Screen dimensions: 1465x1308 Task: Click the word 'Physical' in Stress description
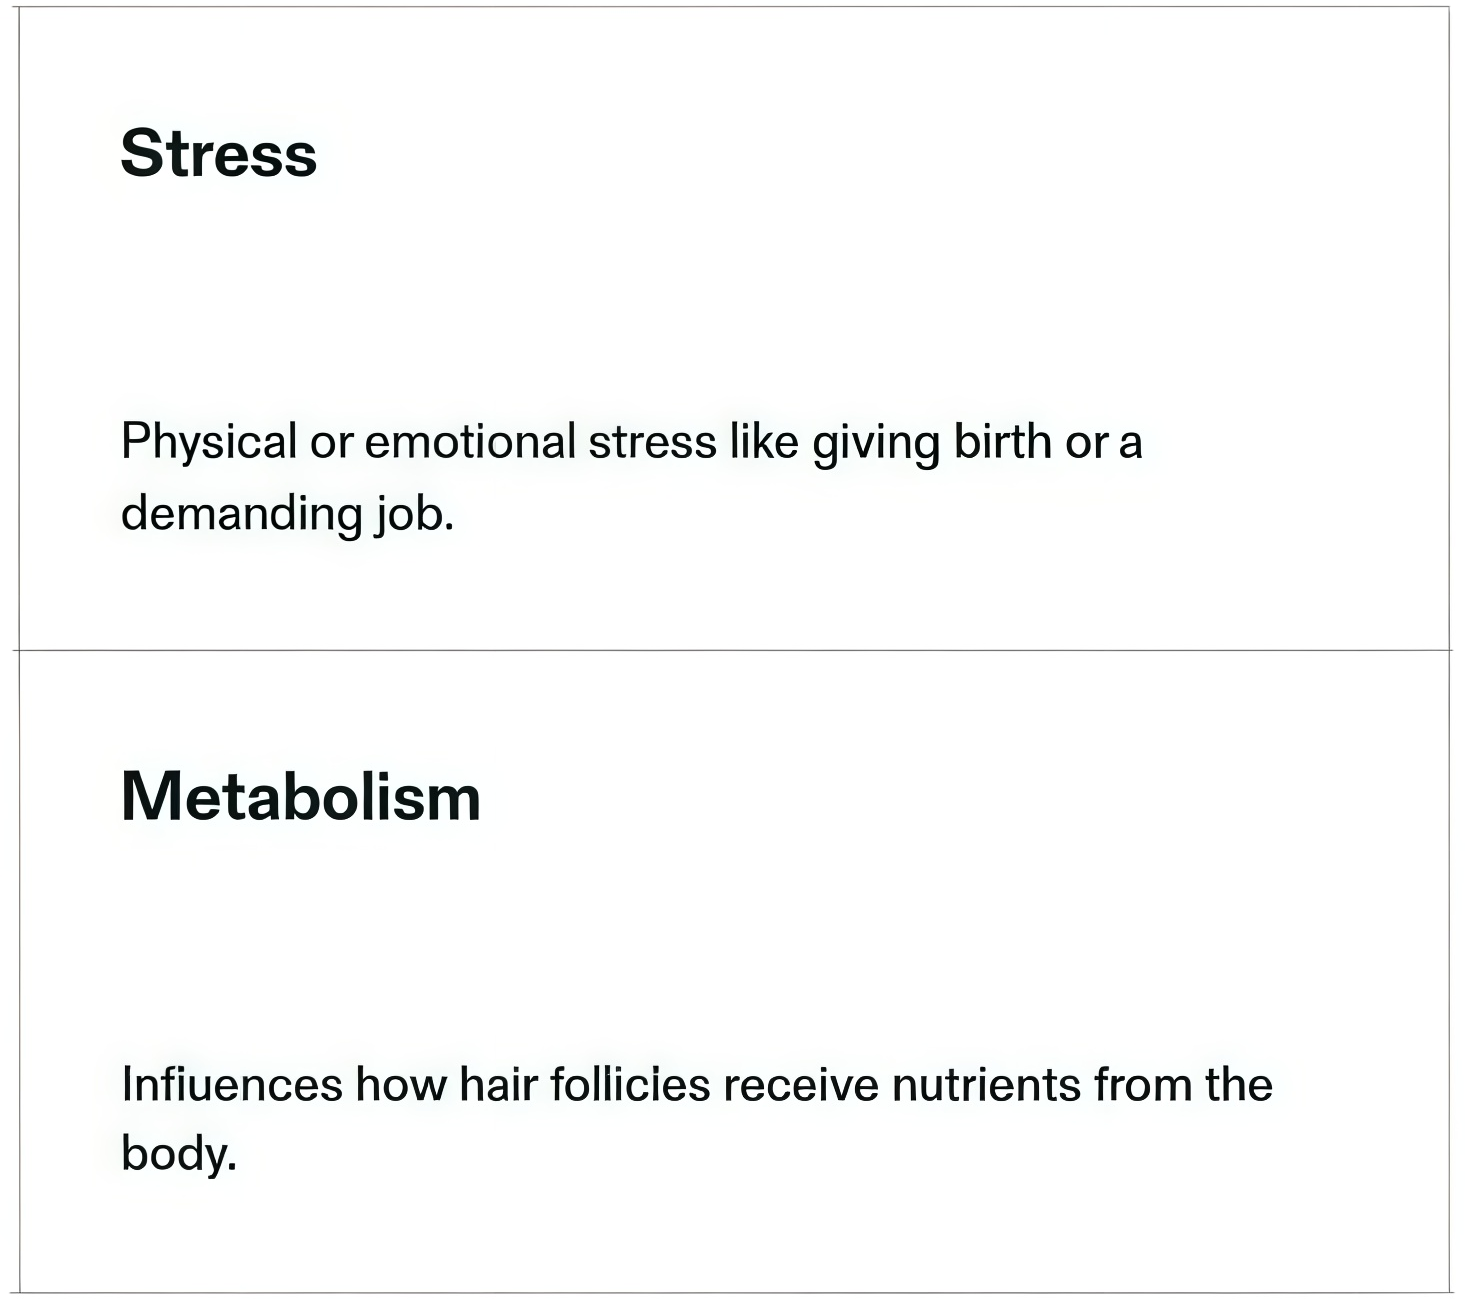pyautogui.click(x=209, y=442)
